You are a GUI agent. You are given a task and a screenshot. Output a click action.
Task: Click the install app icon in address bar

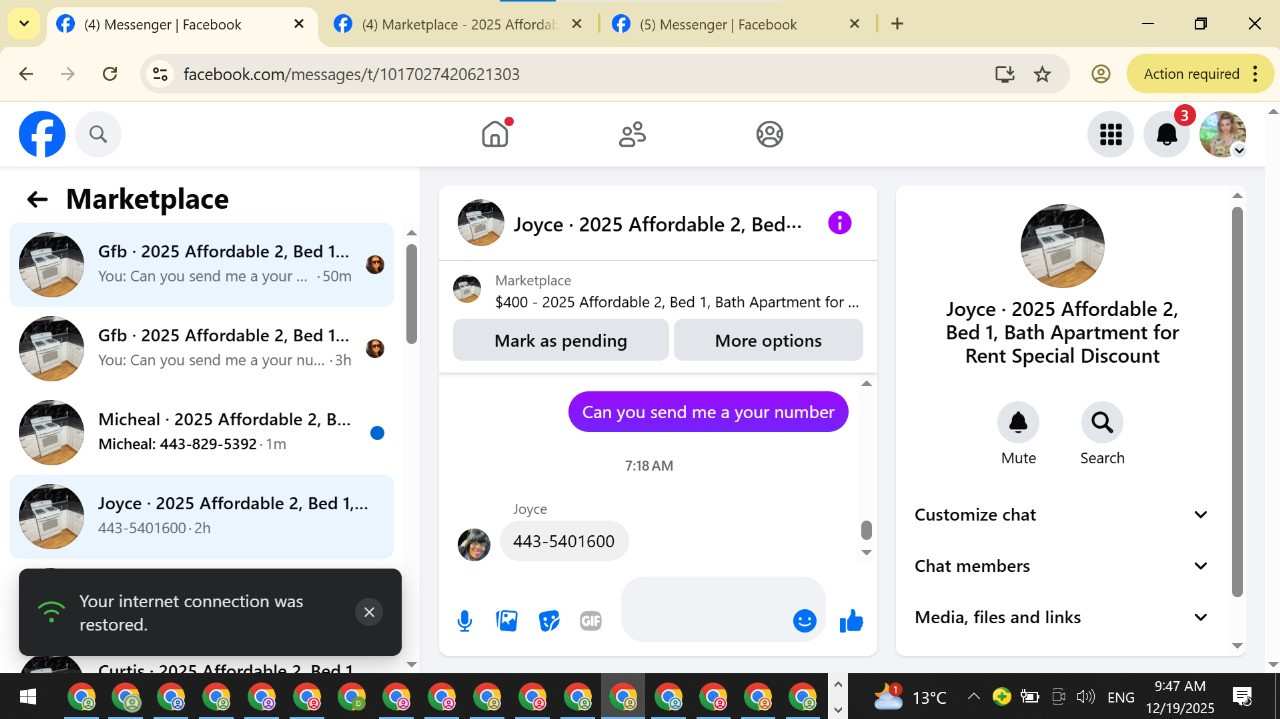[x=1004, y=74]
